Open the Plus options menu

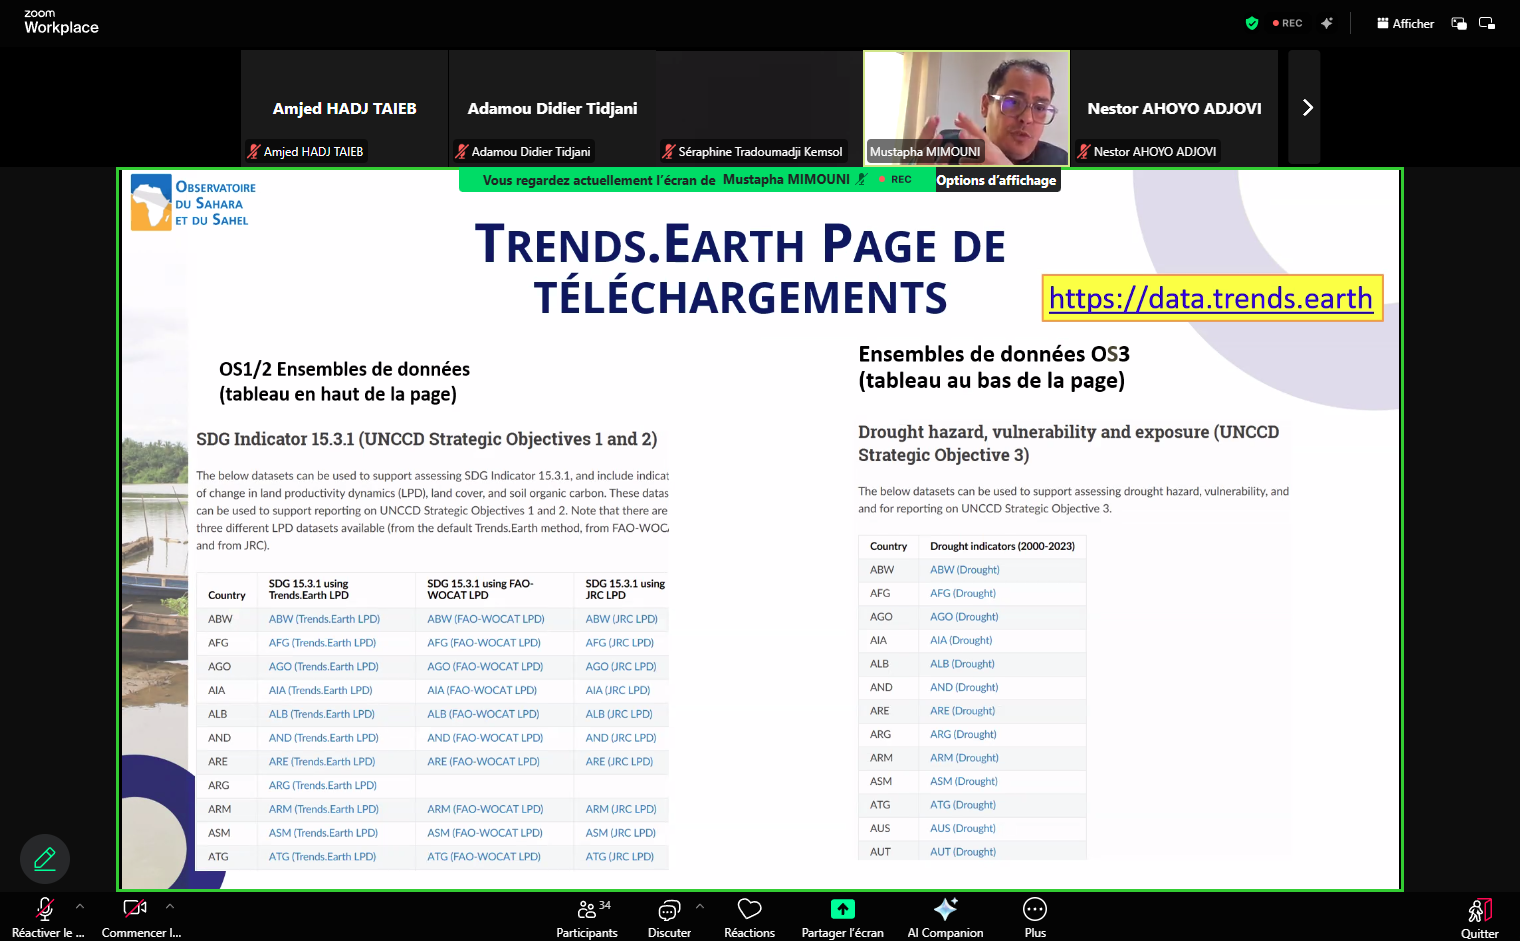(x=1034, y=916)
